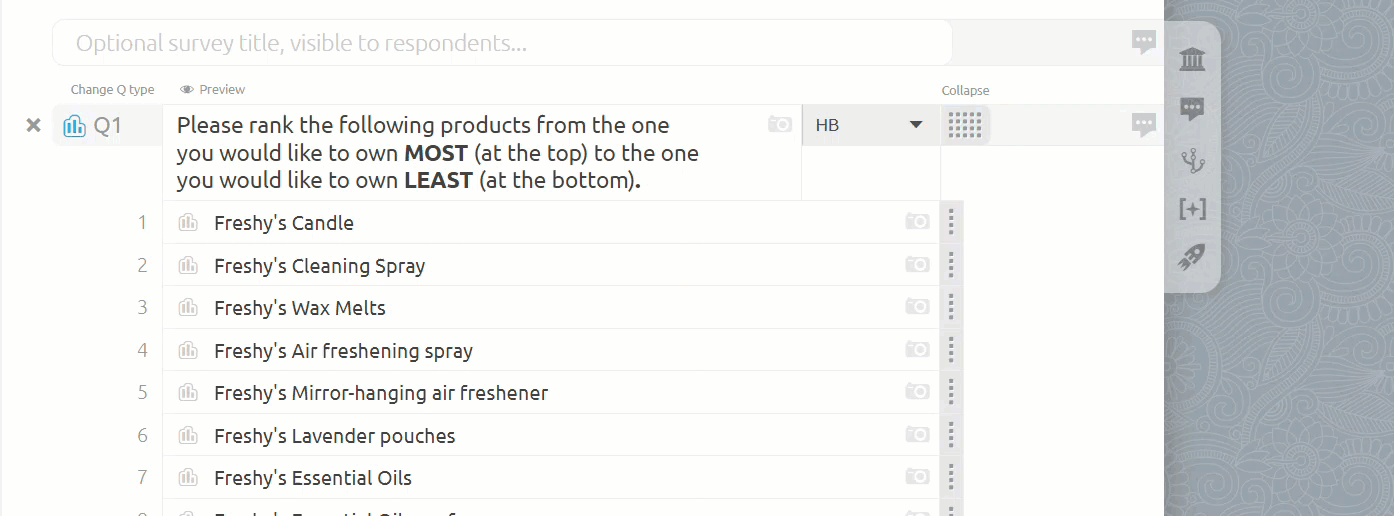Click the optional survey title field
1394x516 pixels.
502,43
